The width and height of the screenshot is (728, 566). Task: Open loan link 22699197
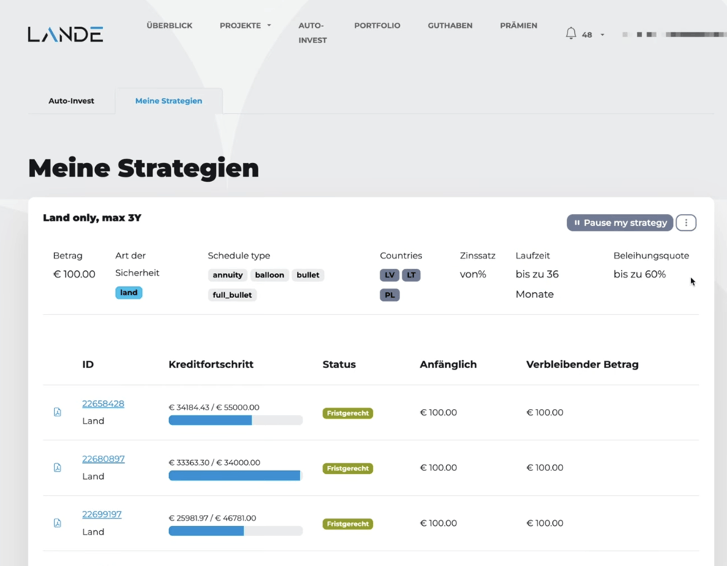pyautogui.click(x=102, y=514)
